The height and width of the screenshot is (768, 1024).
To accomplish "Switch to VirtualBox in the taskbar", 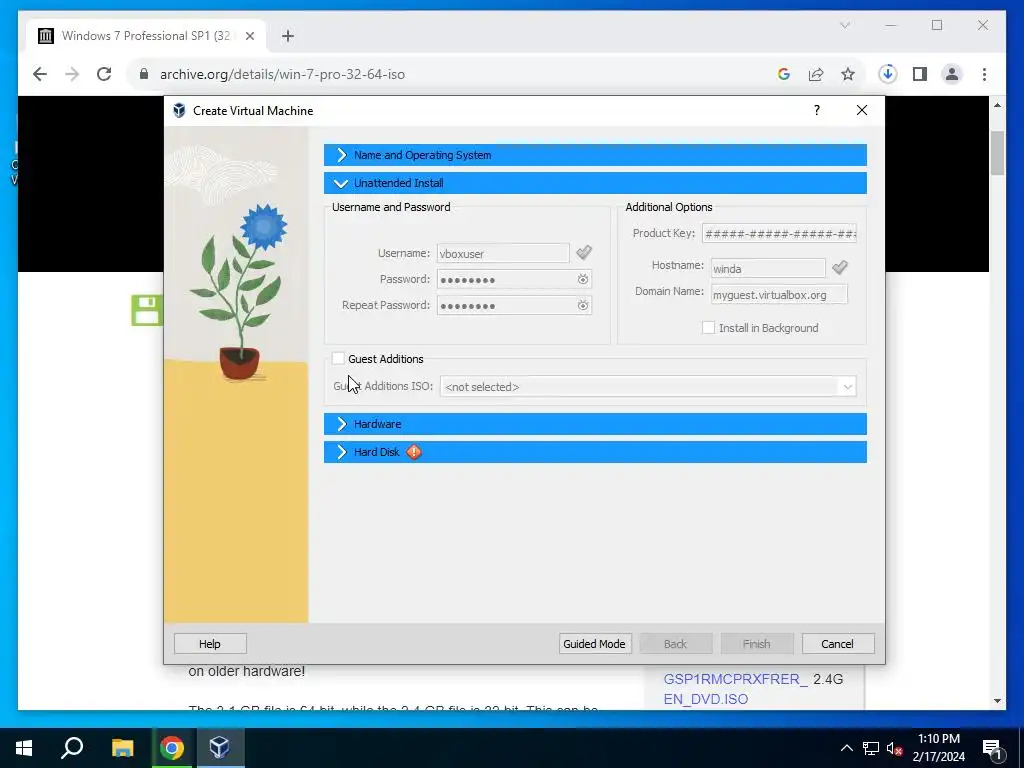I will click(x=219, y=748).
